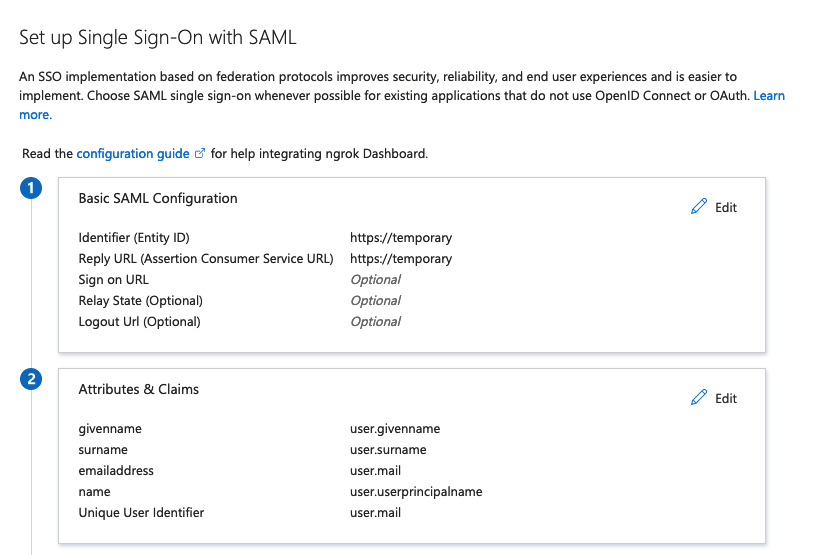Click the Unique User Identifier label
The width and height of the screenshot is (816, 555).
tap(141, 513)
